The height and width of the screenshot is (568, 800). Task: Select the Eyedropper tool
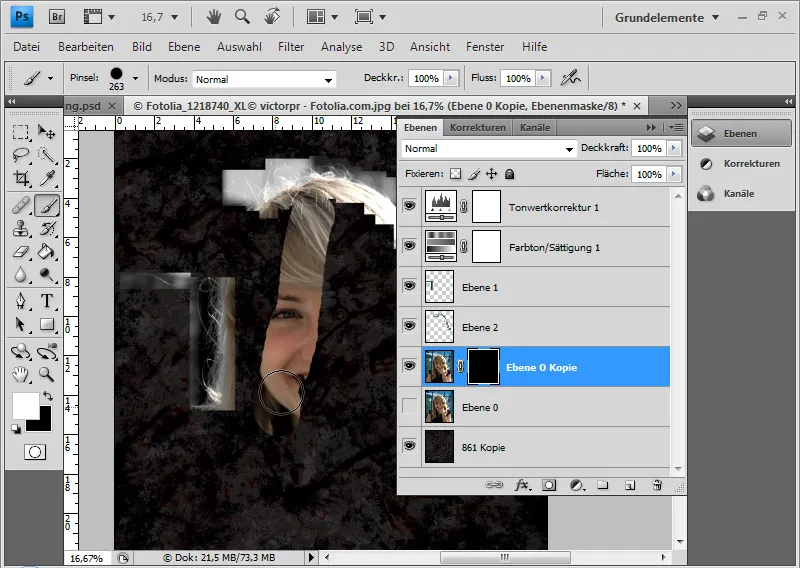(x=47, y=178)
